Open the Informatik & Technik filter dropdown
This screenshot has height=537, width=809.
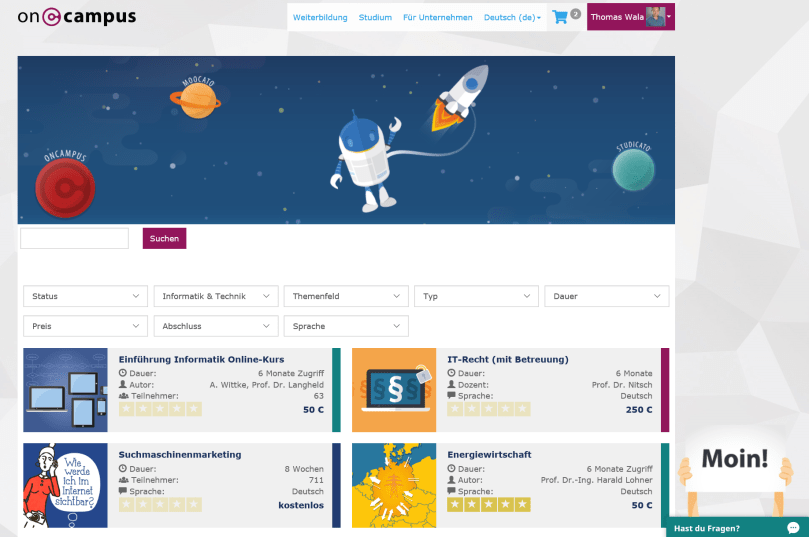click(x=216, y=296)
